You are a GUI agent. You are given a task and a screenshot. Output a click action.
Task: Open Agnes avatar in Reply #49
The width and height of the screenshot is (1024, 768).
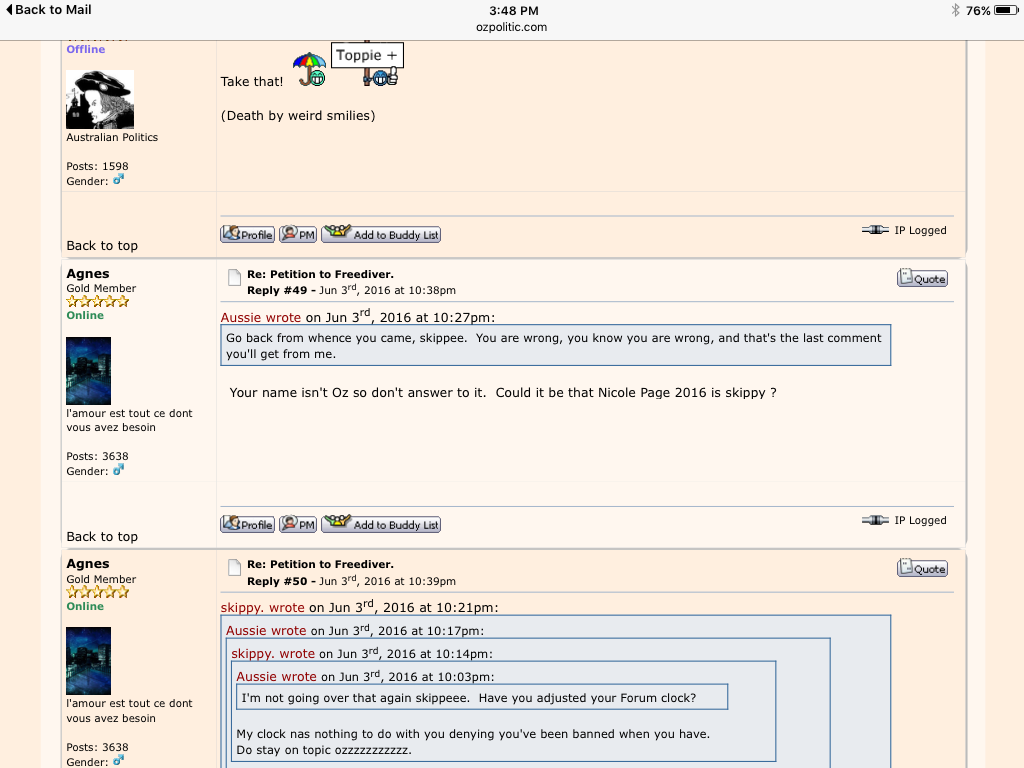coord(88,370)
